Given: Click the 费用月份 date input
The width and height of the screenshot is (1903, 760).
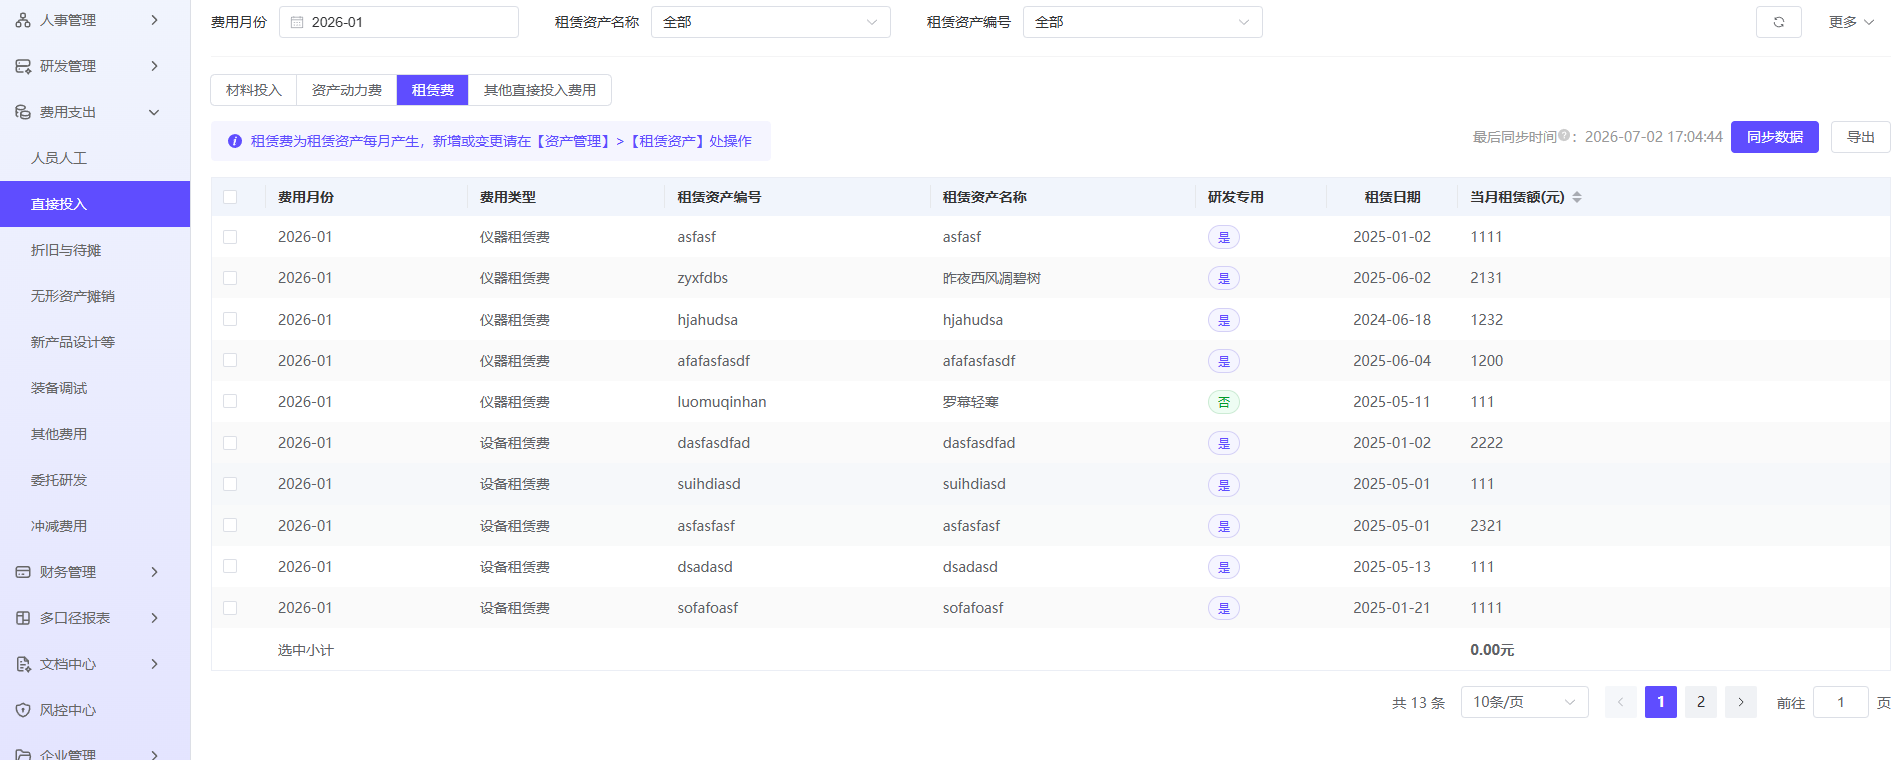Looking at the screenshot, I should point(399,22).
